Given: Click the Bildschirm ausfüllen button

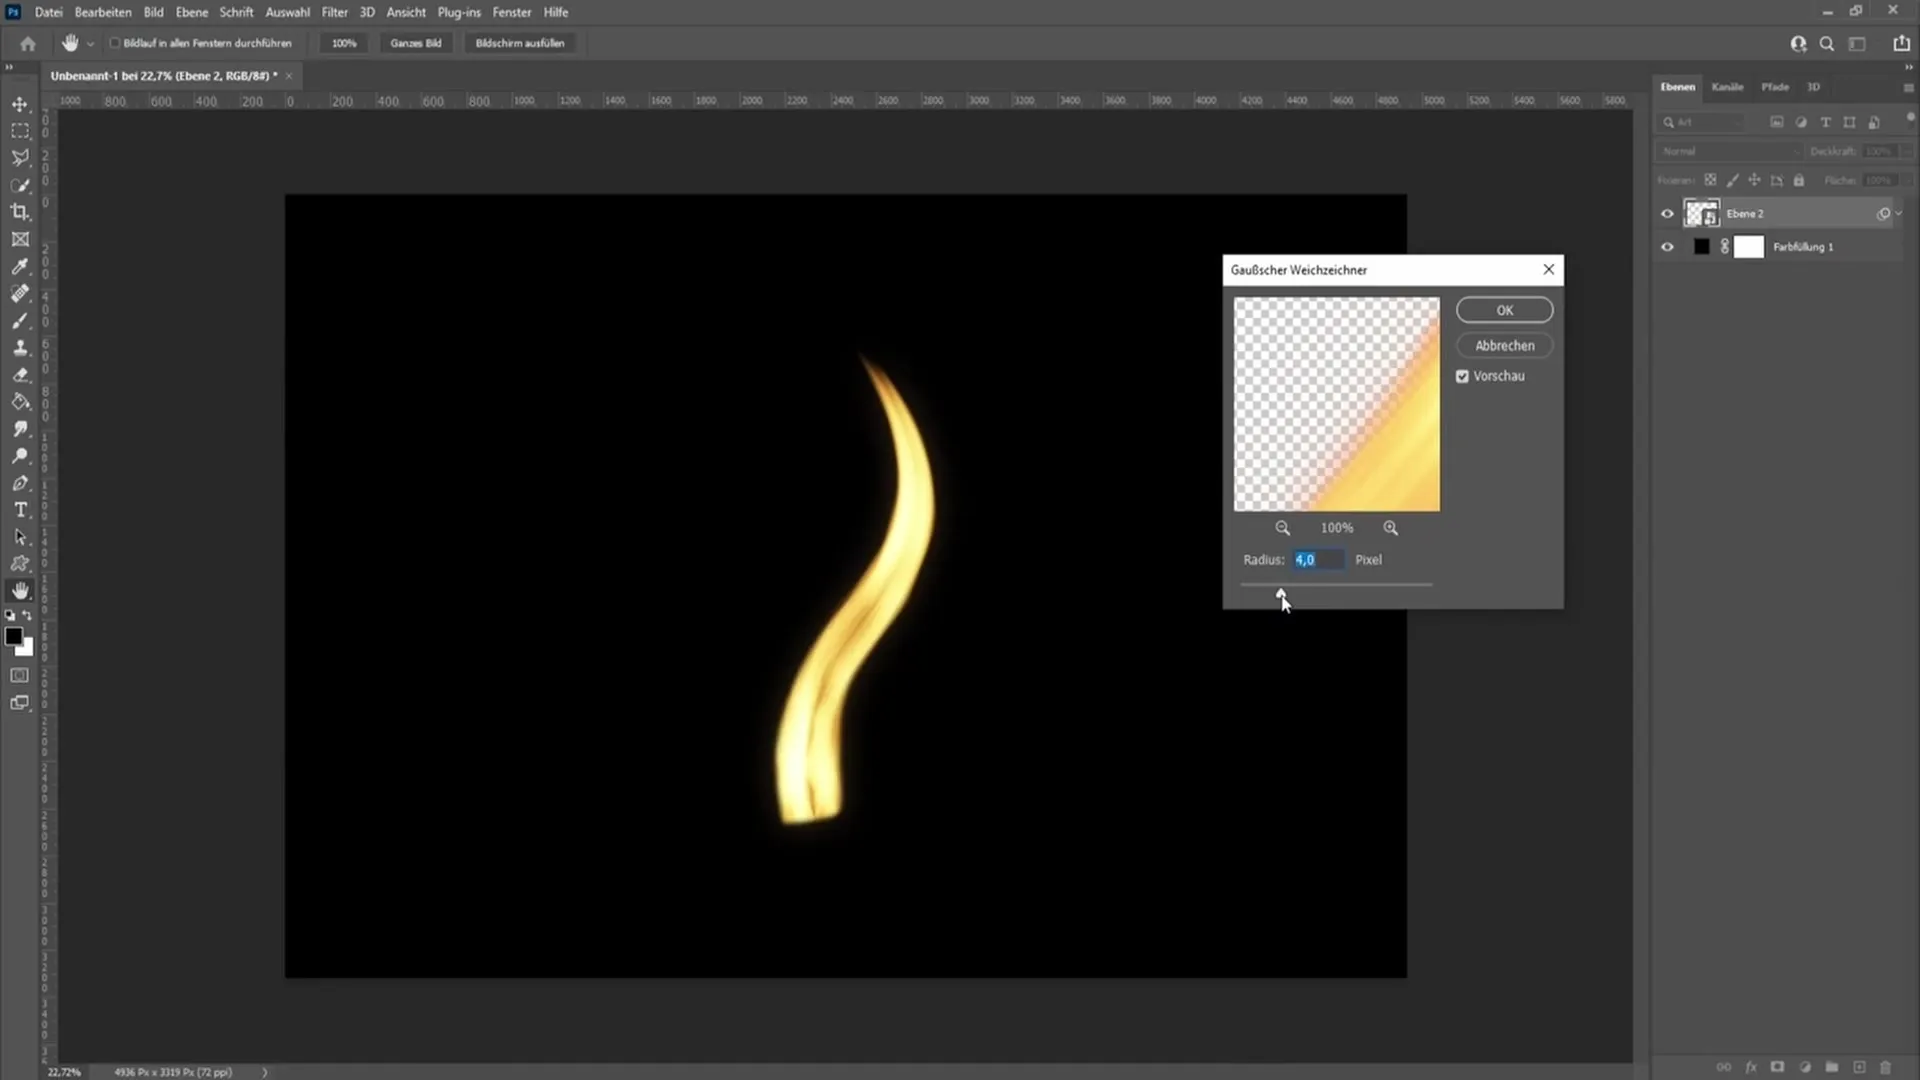Looking at the screenshot, I should click(520, 43).
